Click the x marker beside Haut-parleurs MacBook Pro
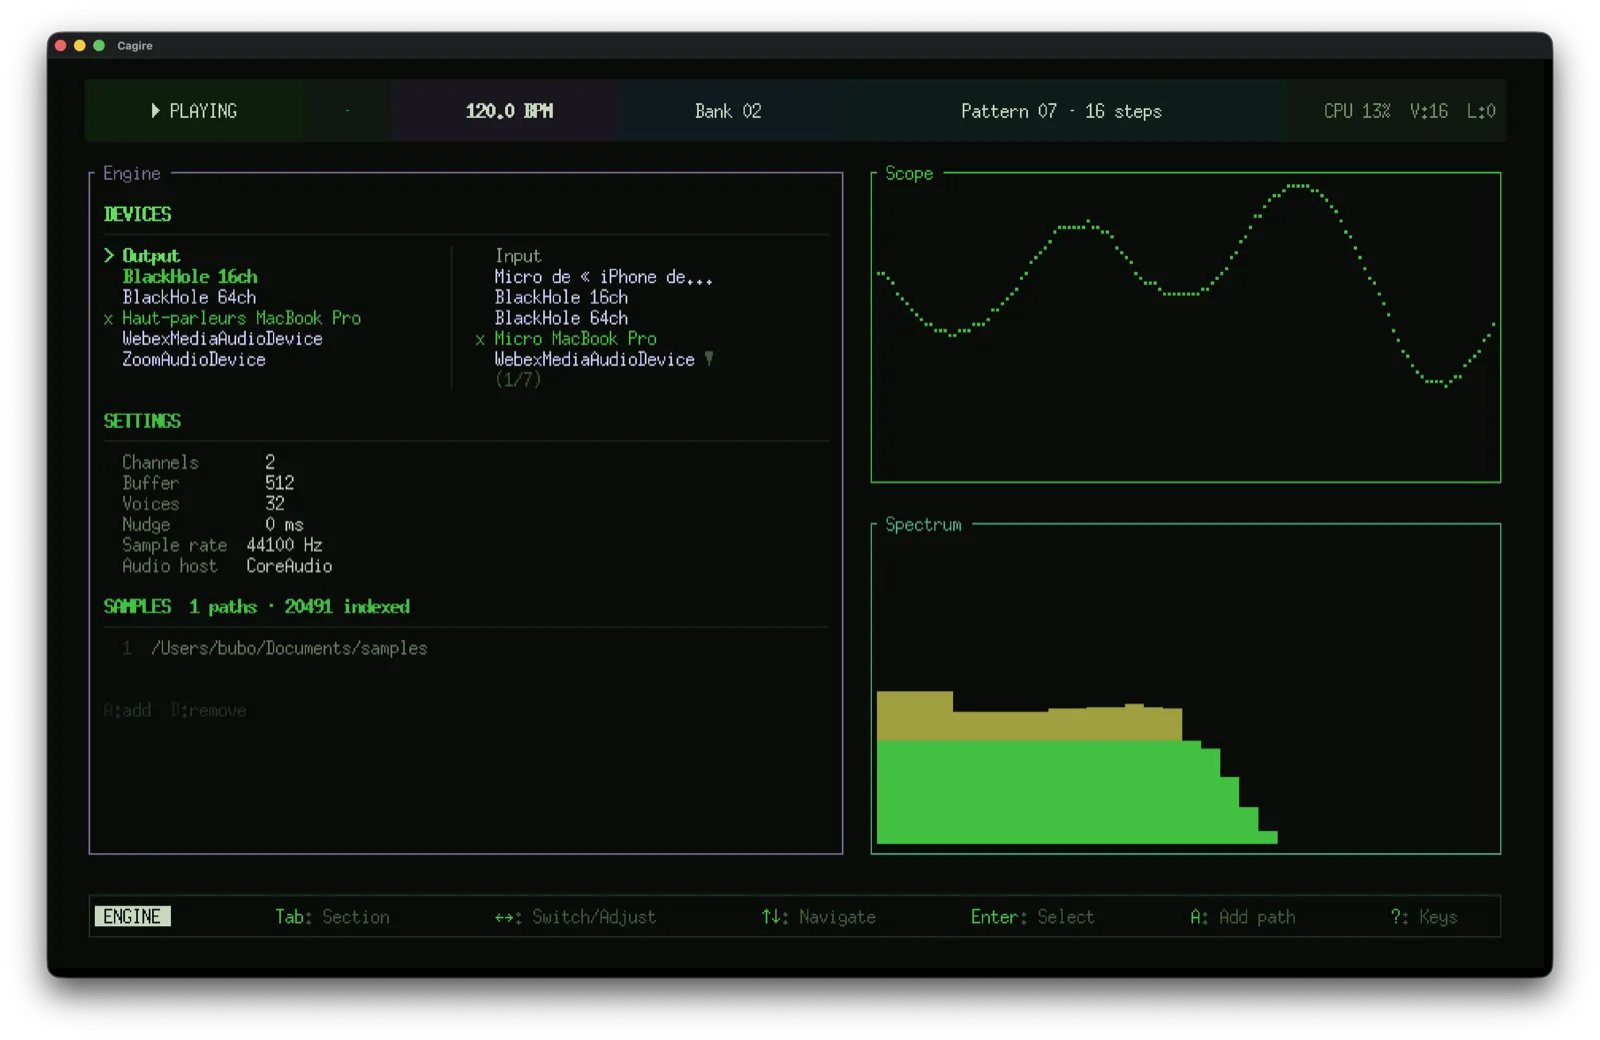1600x1040 pixels. pos(109,319)
